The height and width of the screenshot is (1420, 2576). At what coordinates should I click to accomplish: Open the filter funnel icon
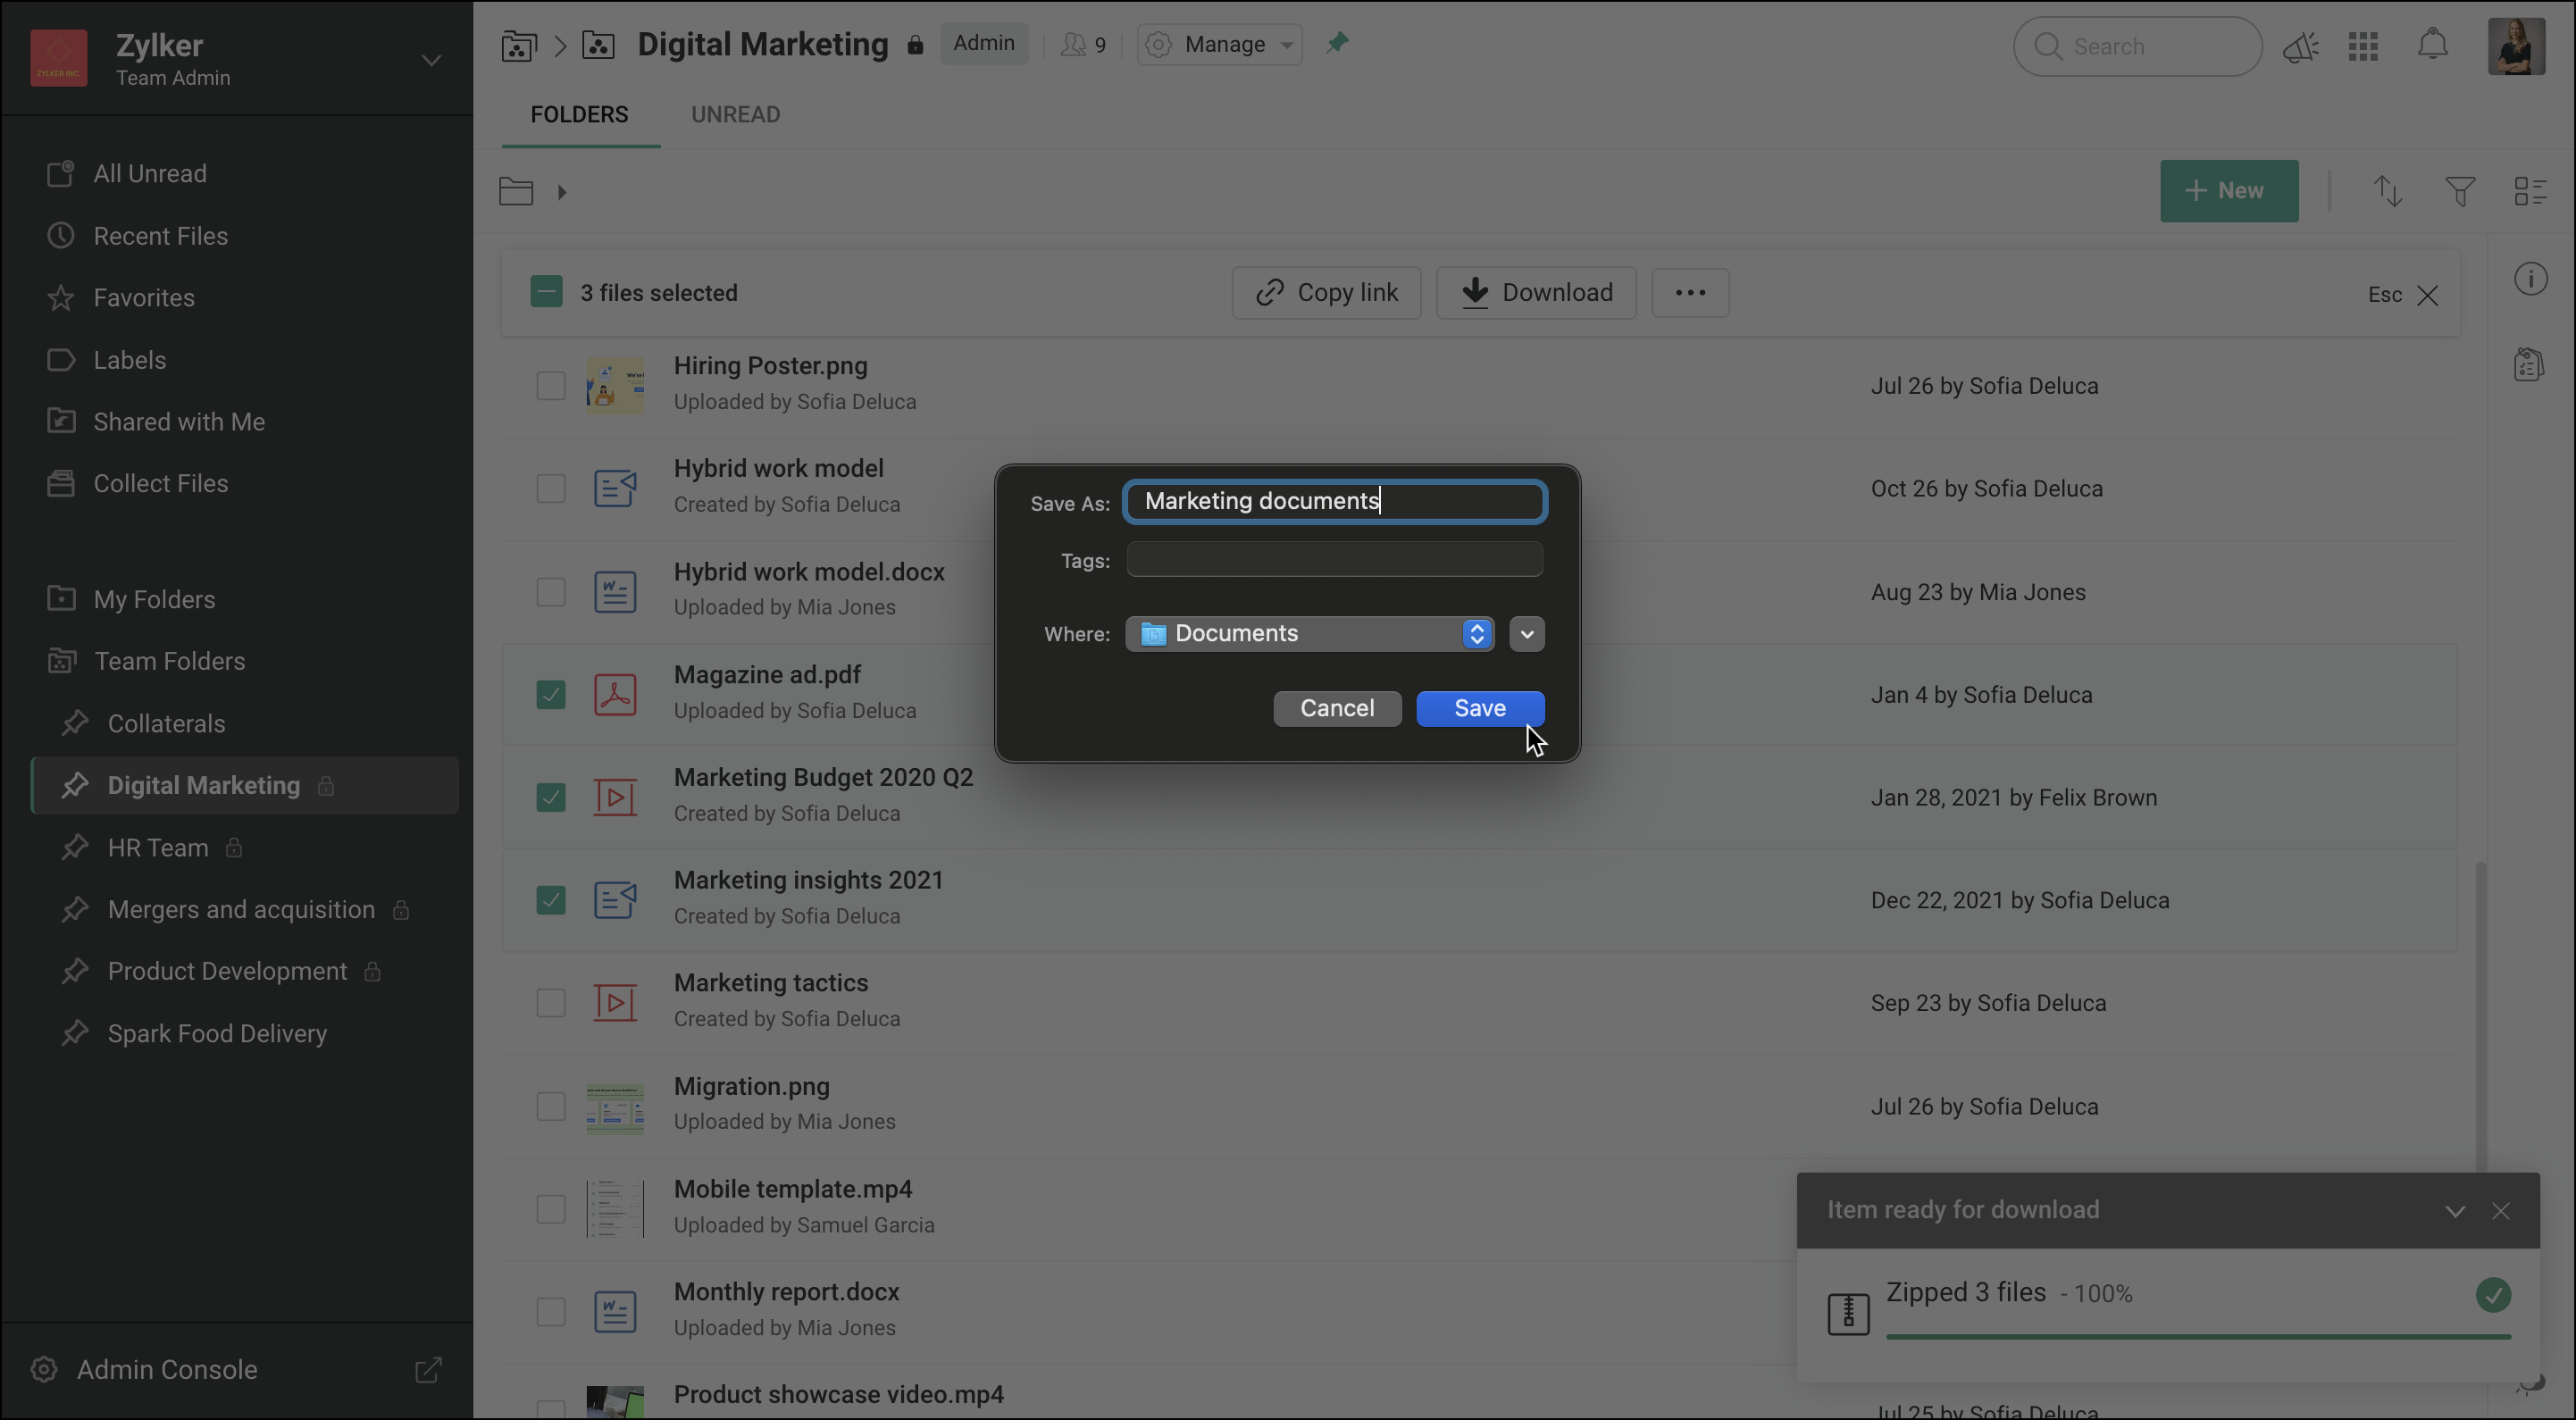2460,191
